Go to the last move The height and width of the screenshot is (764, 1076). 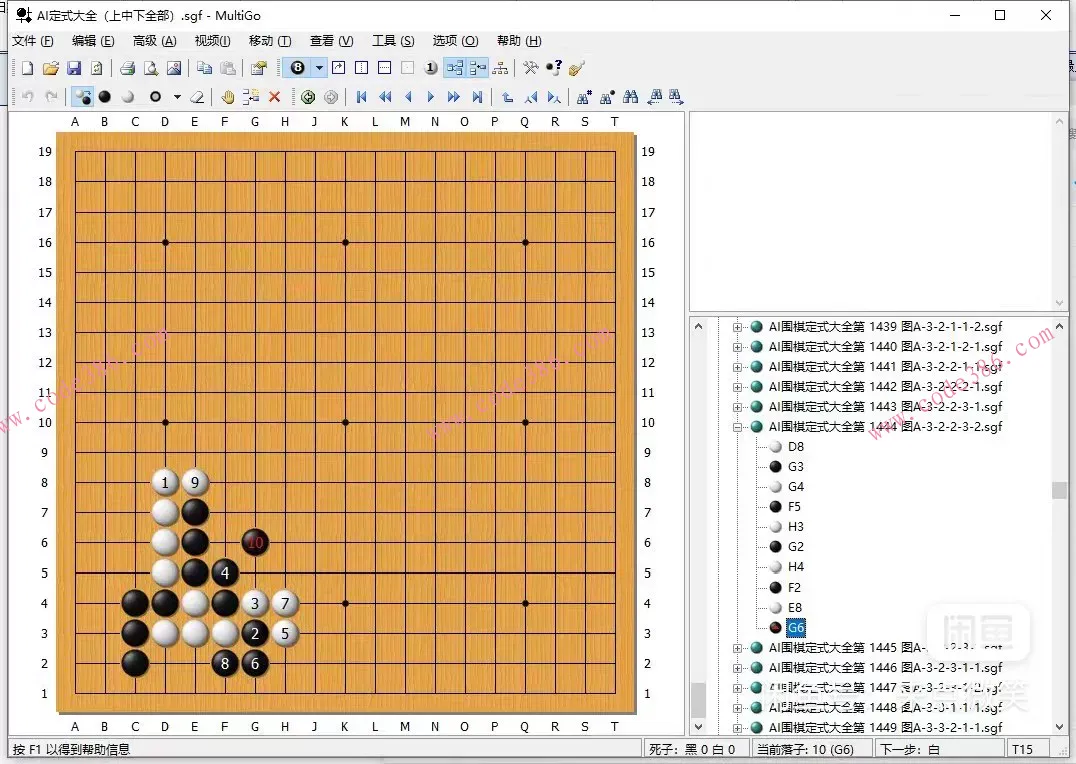point(477,97)
